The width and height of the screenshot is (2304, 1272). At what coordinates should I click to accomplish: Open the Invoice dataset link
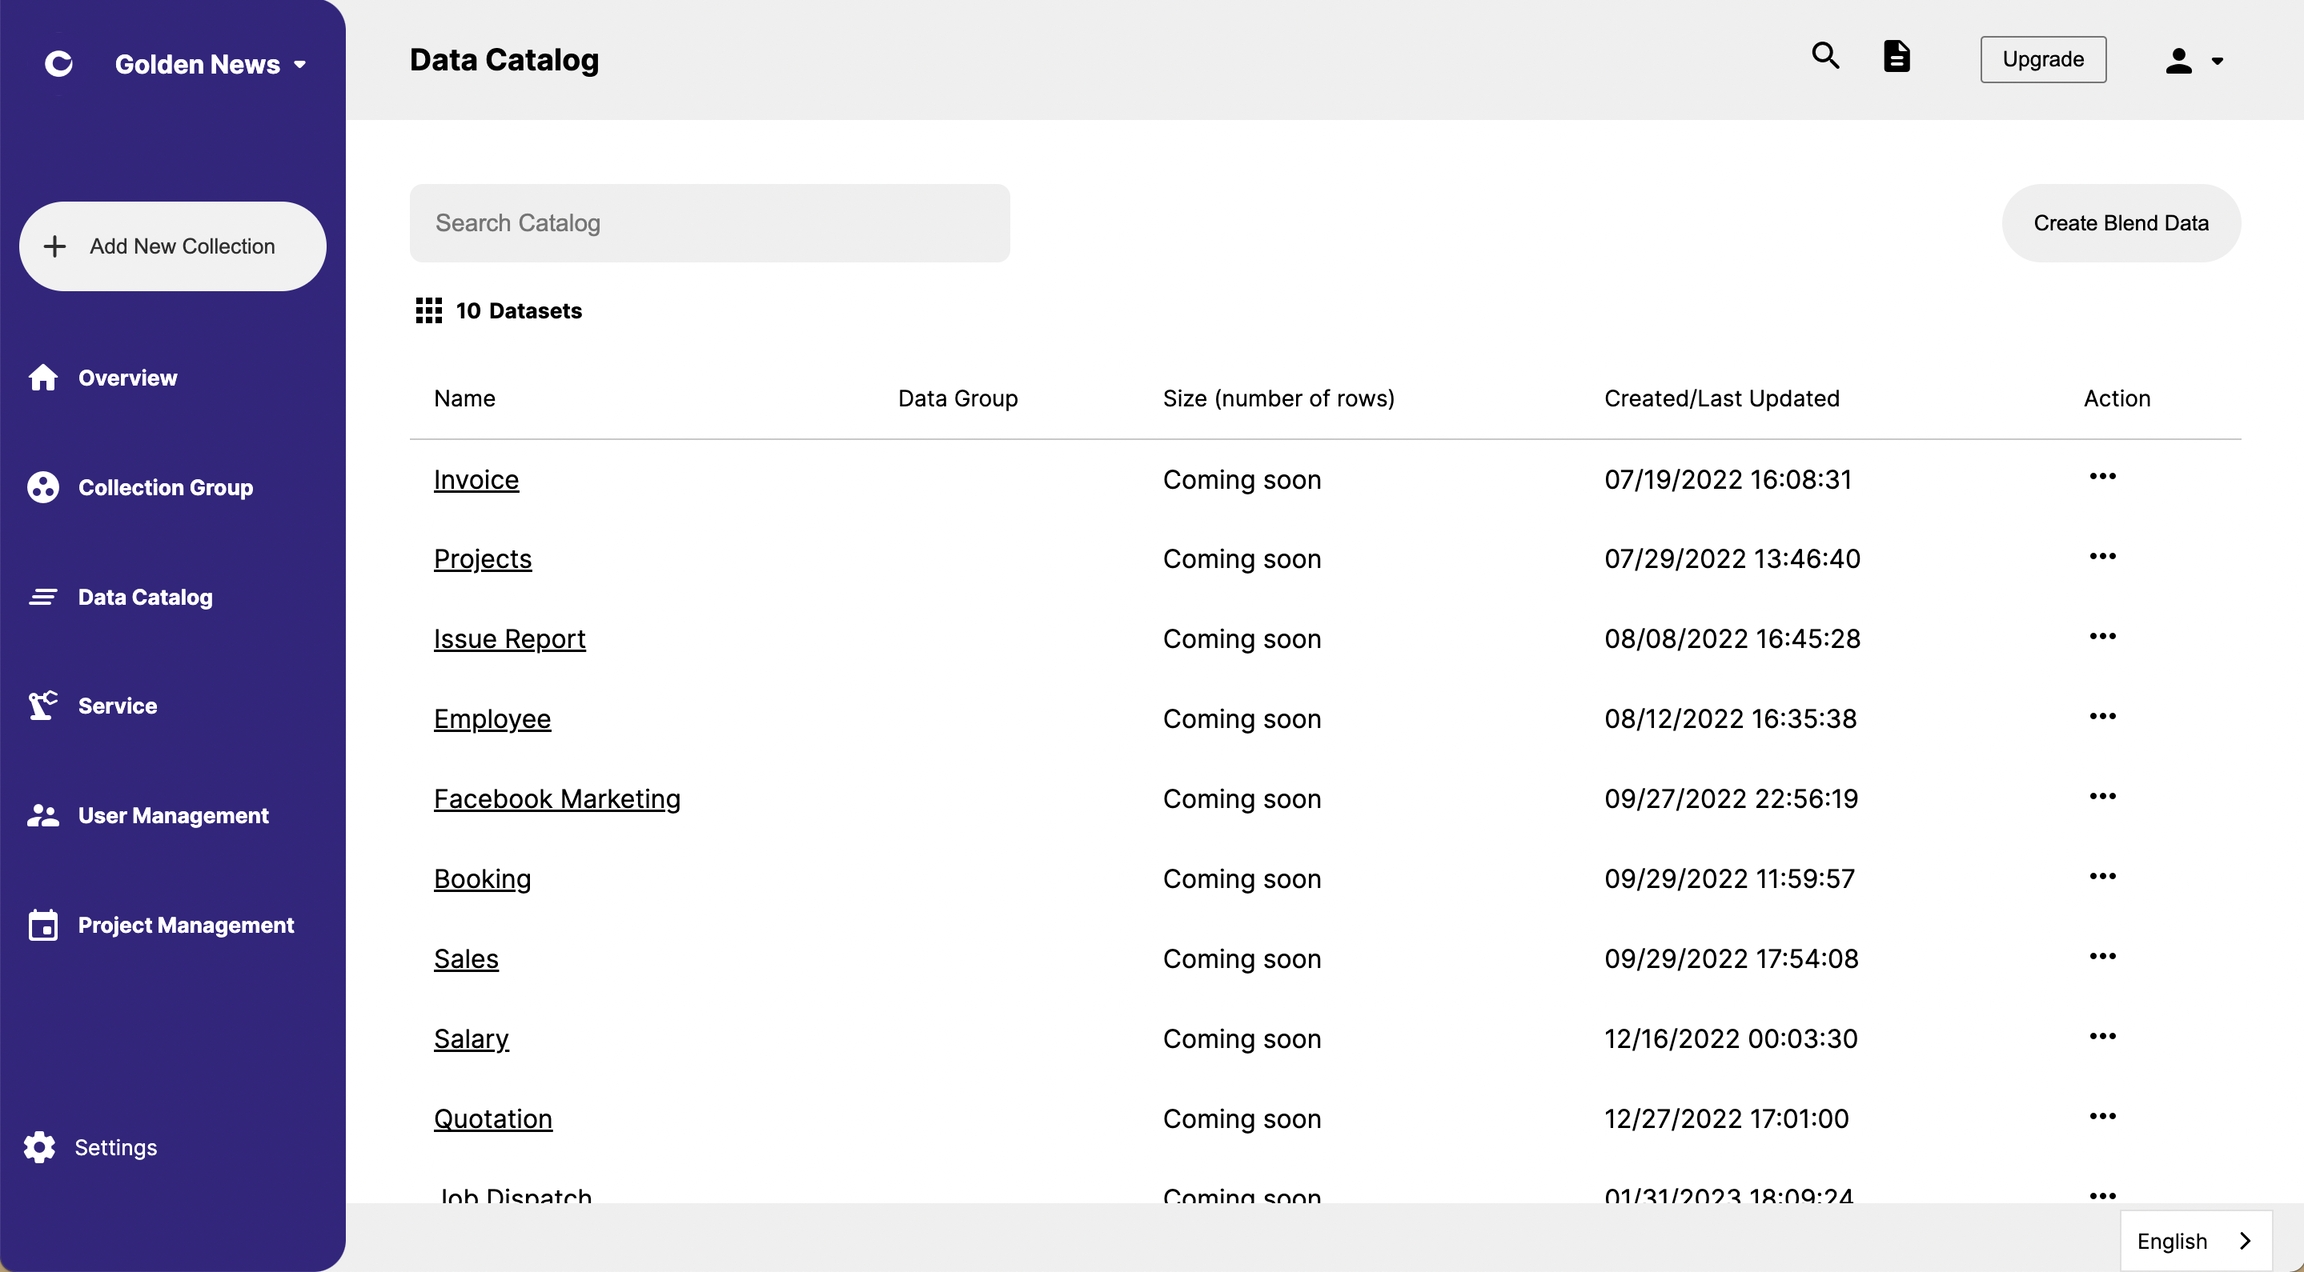(x=476, y=480)
